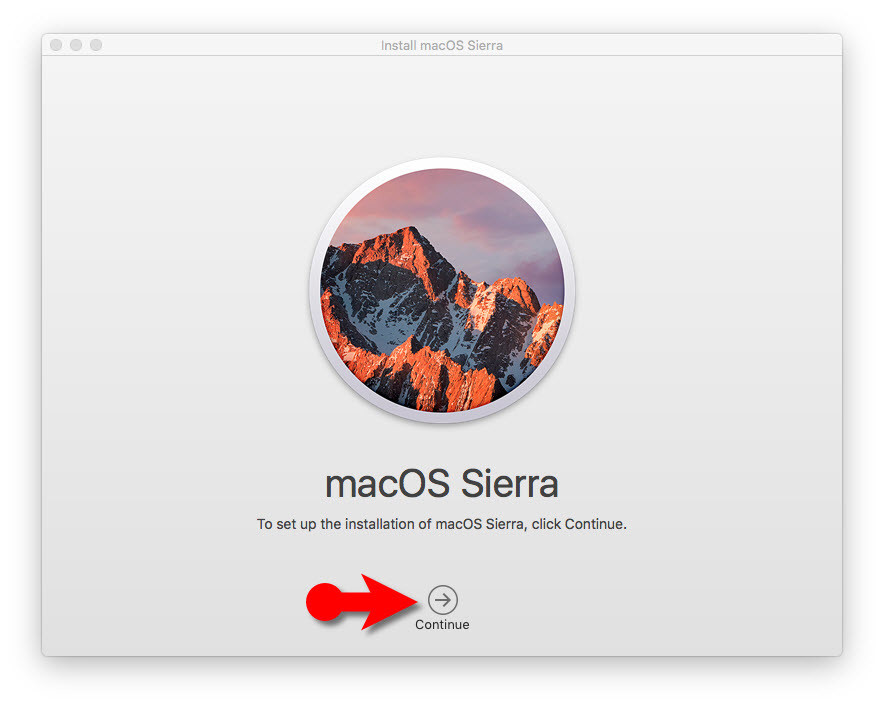
Task: Click the zoom (third) window button
Action: [x=96, y=45]
